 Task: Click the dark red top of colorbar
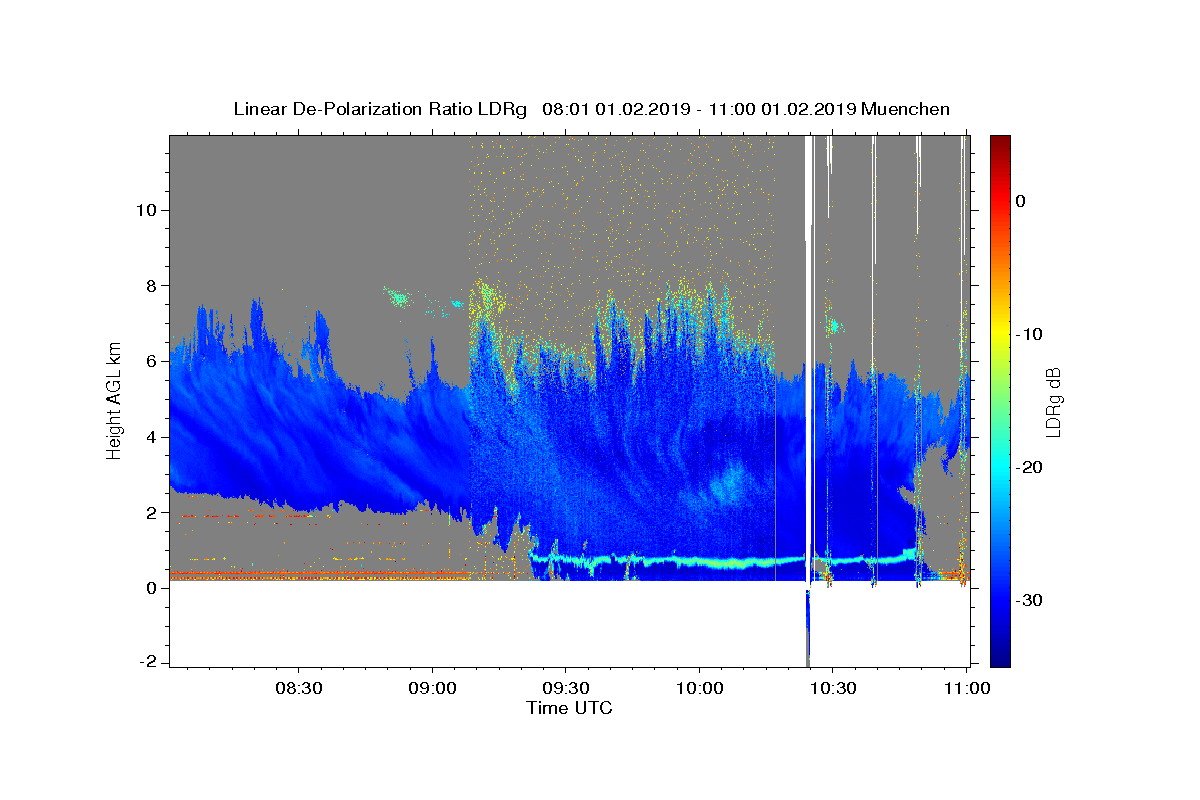(x=1000, y=142)
